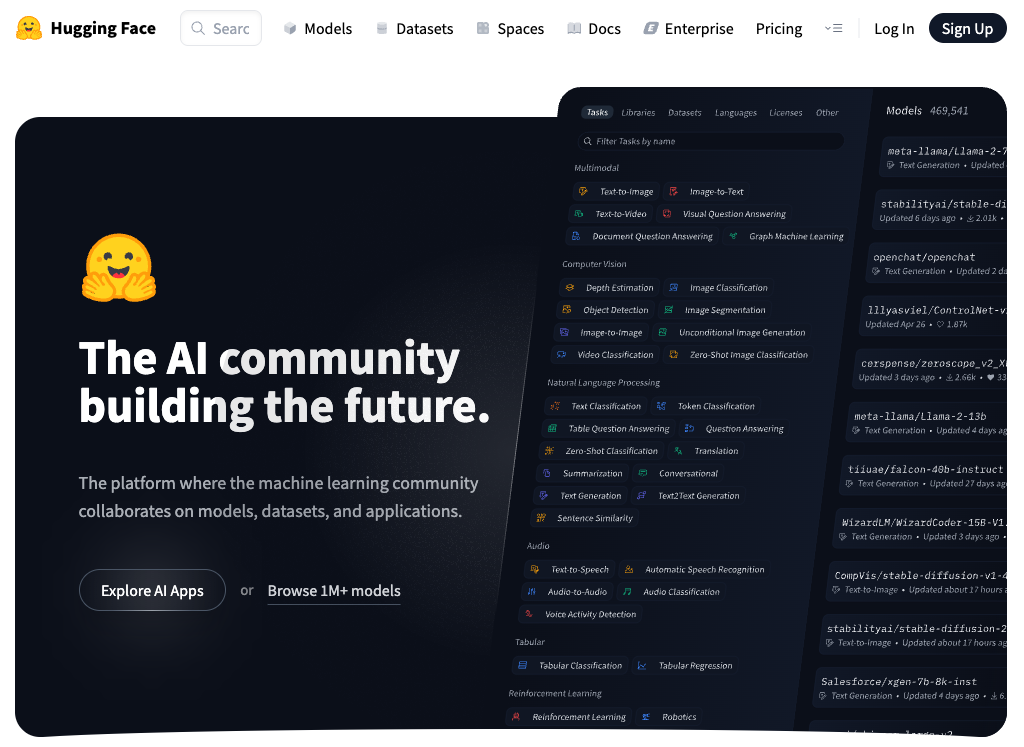The image size is (1024, 747).
Task: Open the openchat/openchat model card
Action: [936, 263]
